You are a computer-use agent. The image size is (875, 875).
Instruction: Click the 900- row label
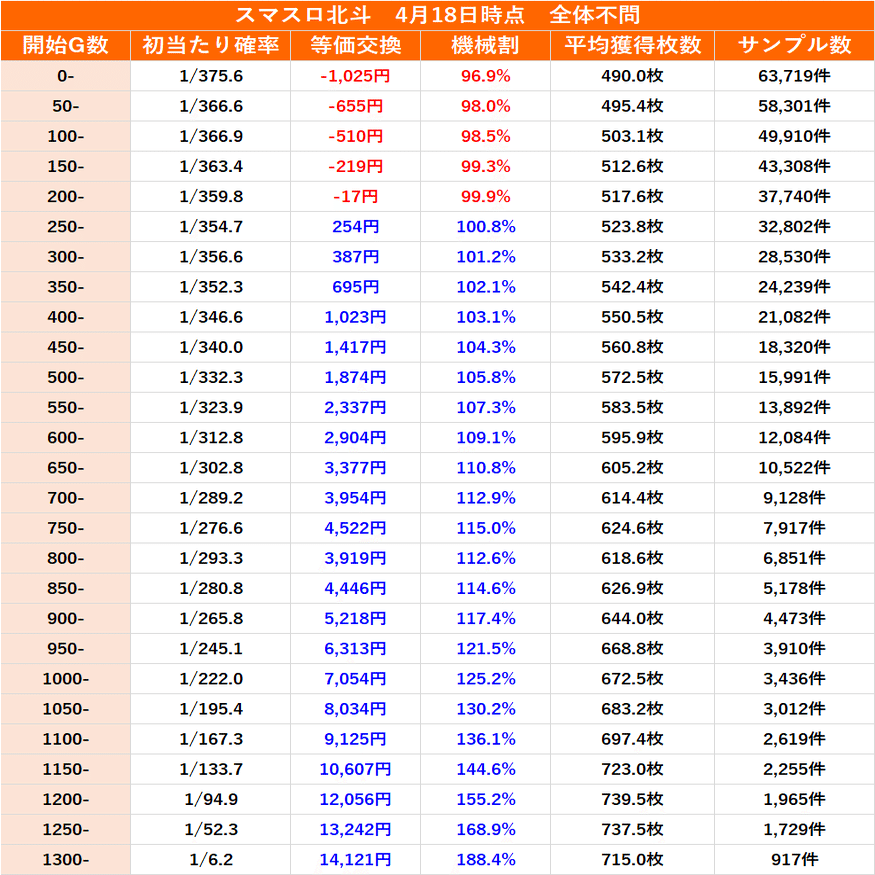[65, 618]
